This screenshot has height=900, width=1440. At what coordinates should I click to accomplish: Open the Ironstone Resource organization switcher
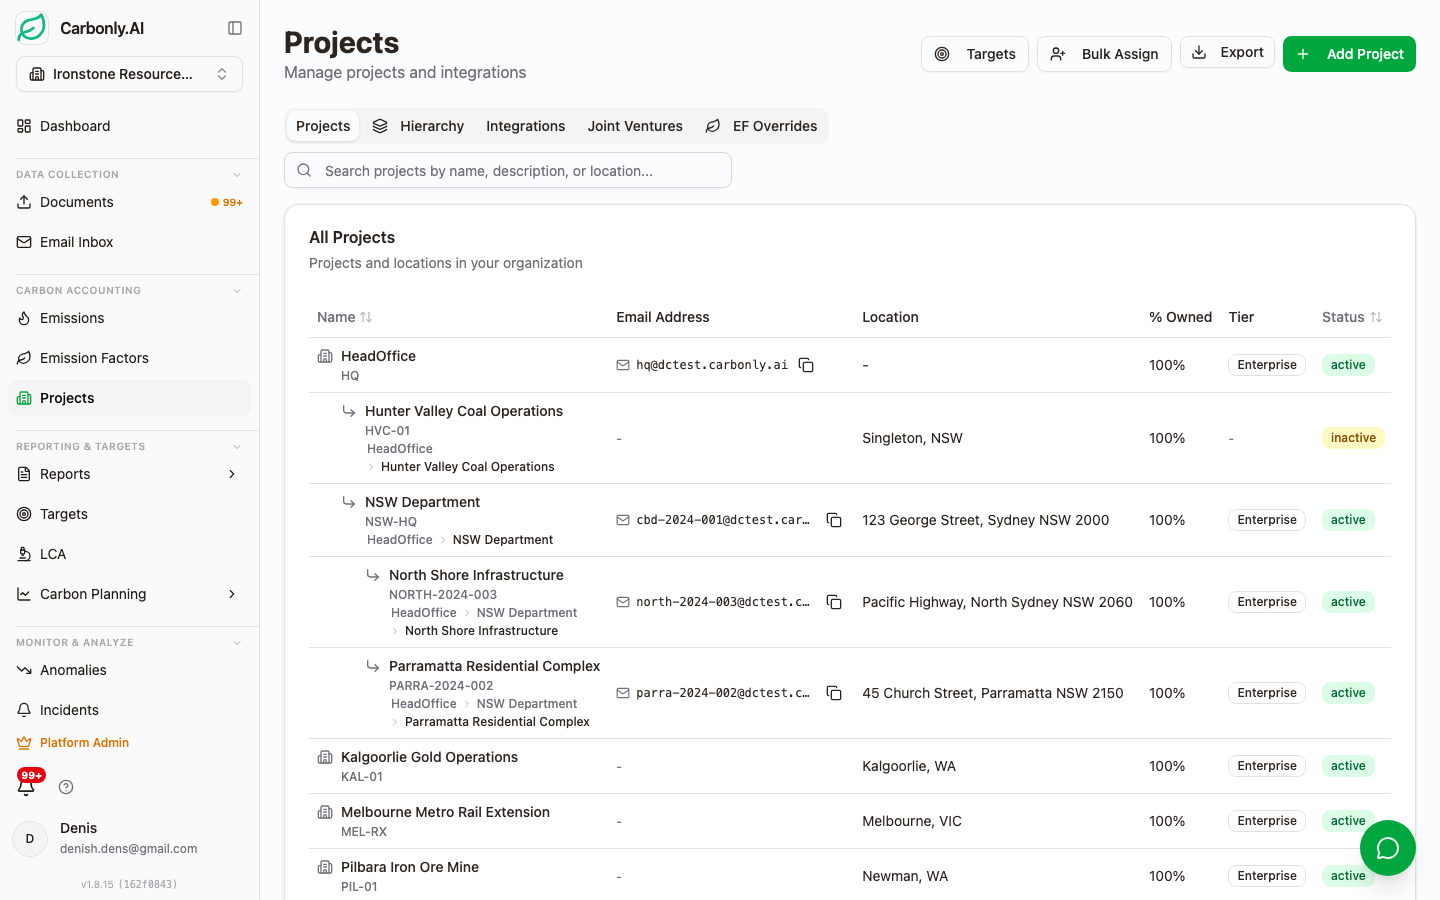129,74
